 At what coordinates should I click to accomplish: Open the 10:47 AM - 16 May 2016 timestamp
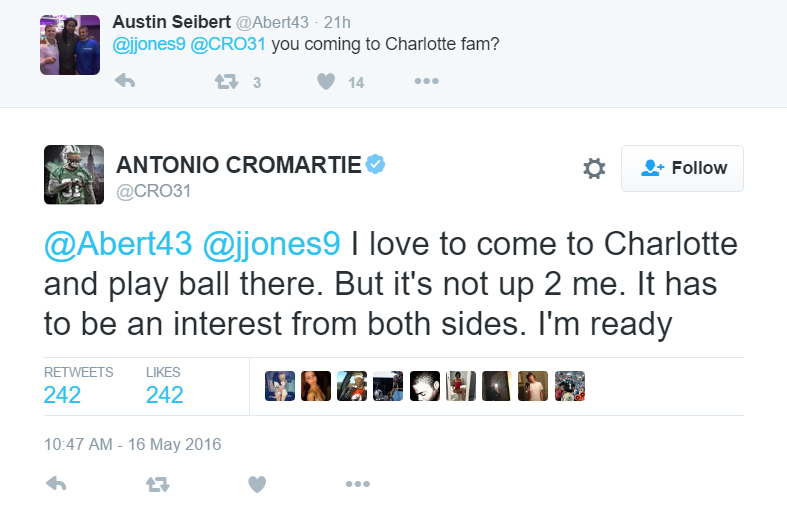pyautogui.click(x=133, y=445)
